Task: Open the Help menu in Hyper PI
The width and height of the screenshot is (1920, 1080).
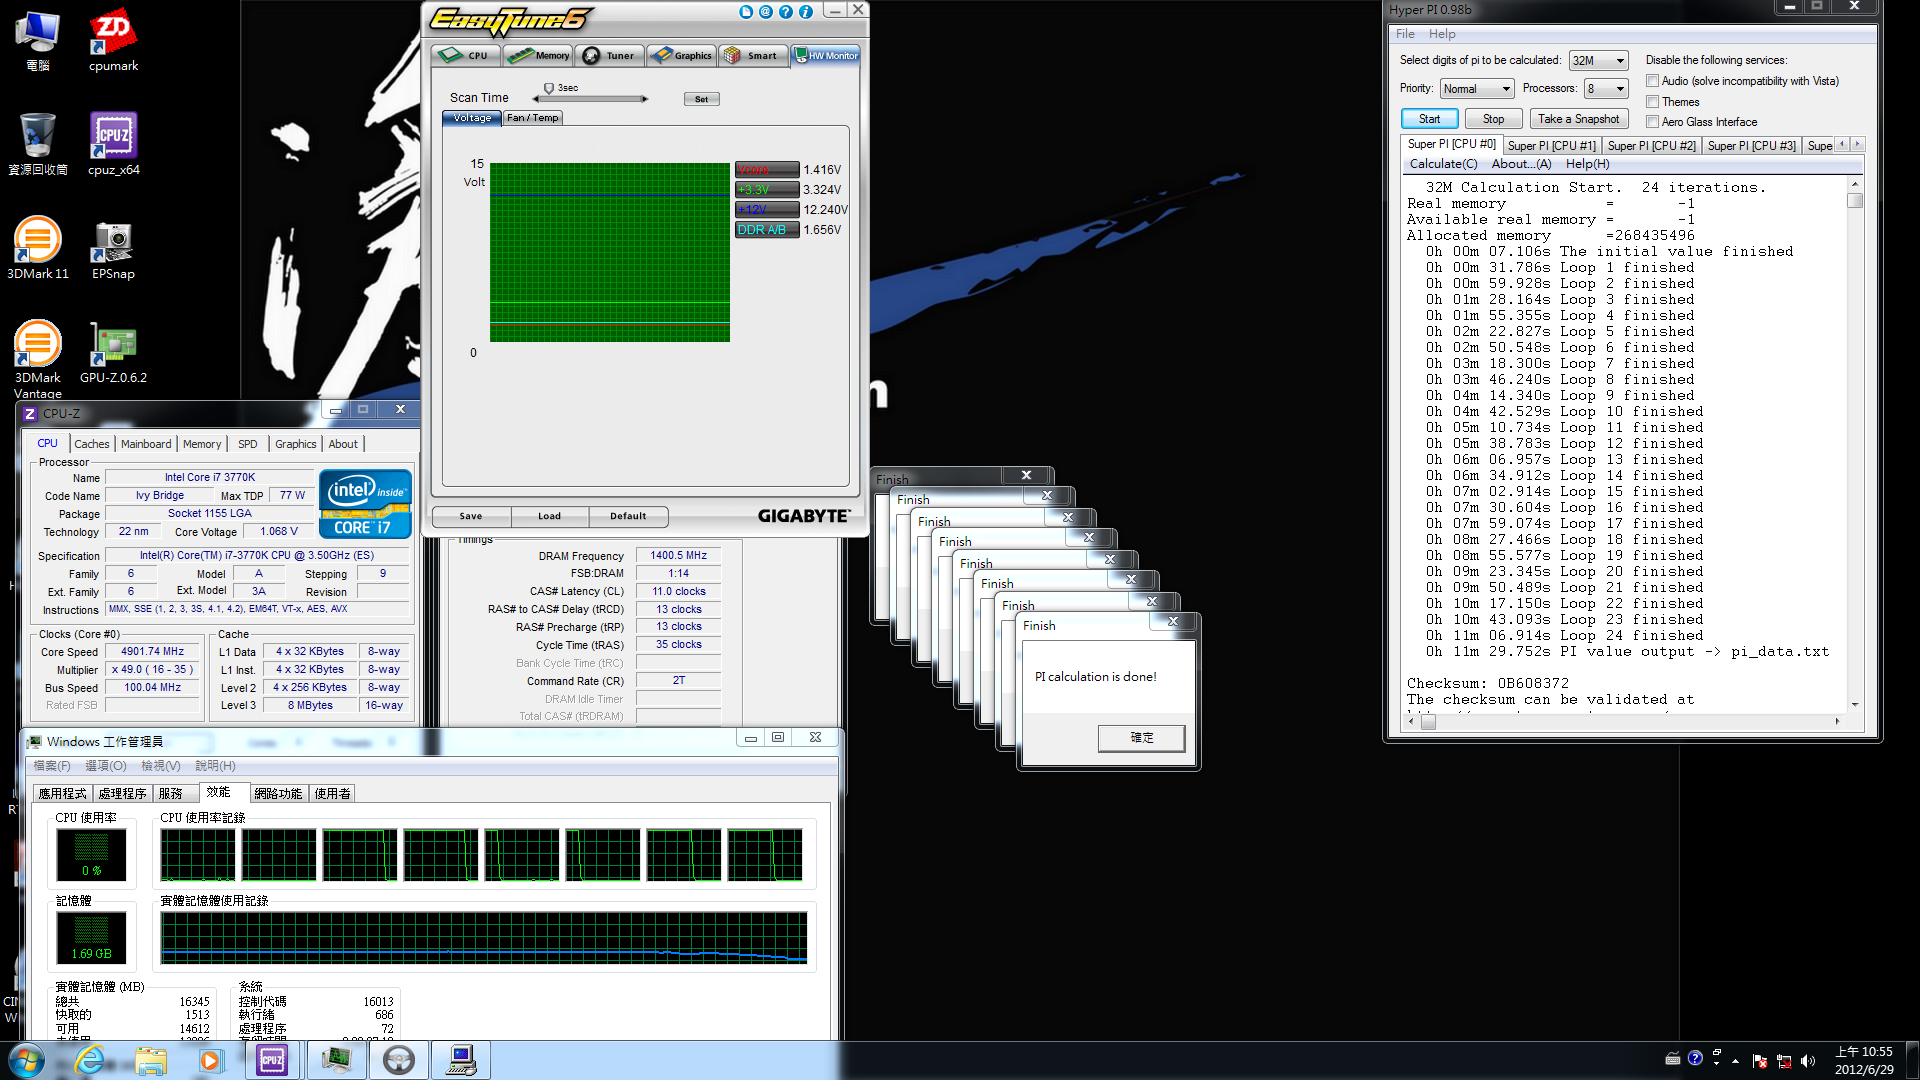Action: point(1442,34)
